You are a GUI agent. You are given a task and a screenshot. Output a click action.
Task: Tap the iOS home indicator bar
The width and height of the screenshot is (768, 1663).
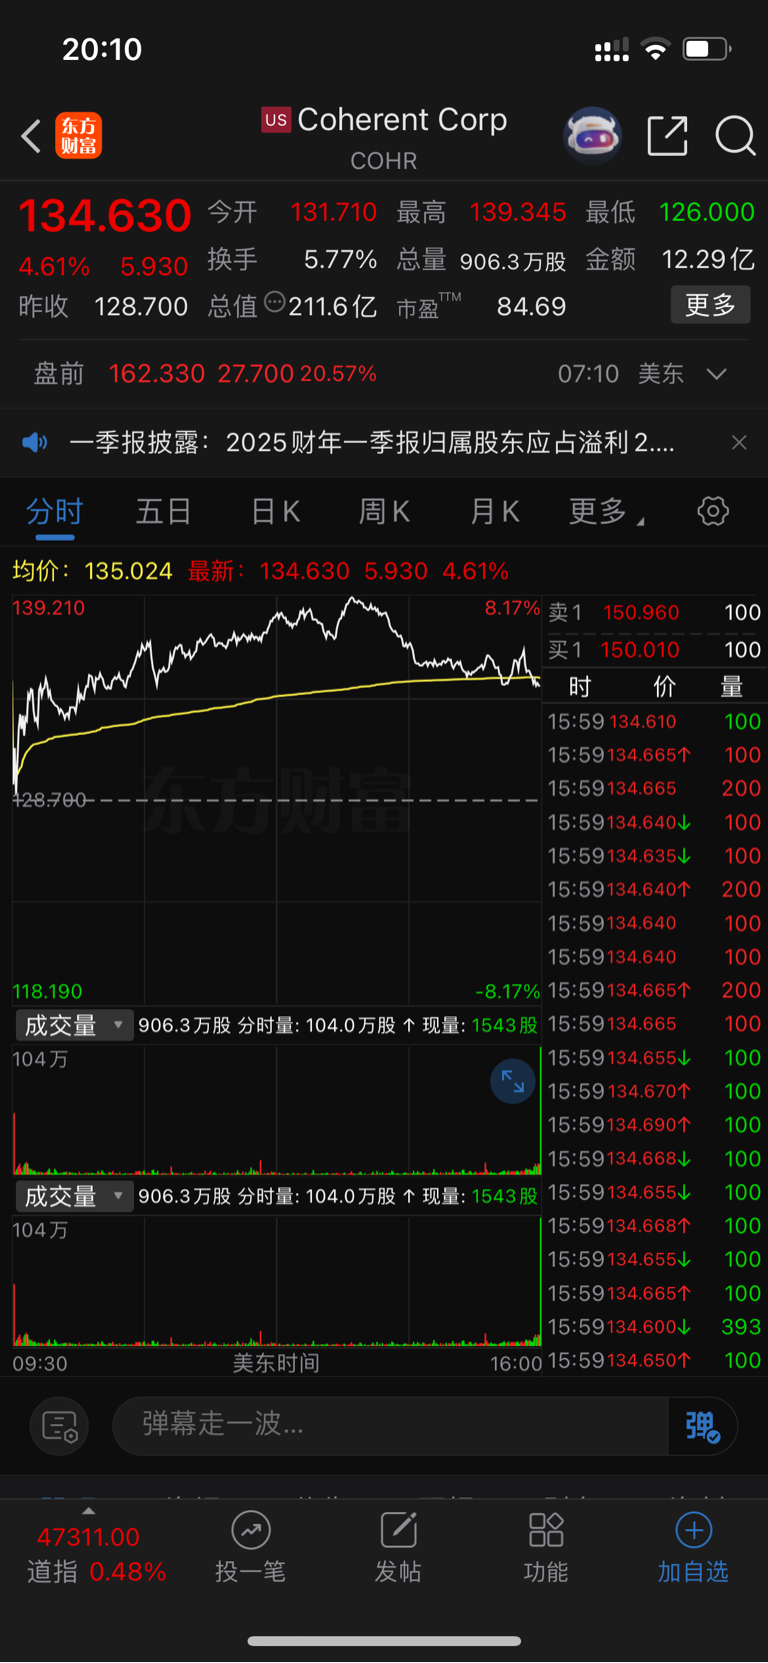pos(384,1641)
